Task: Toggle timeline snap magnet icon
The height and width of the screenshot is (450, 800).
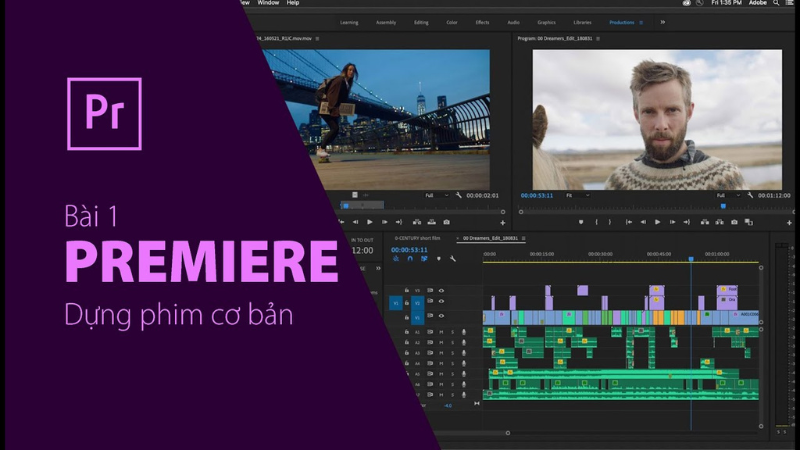Action: [410, 259]
